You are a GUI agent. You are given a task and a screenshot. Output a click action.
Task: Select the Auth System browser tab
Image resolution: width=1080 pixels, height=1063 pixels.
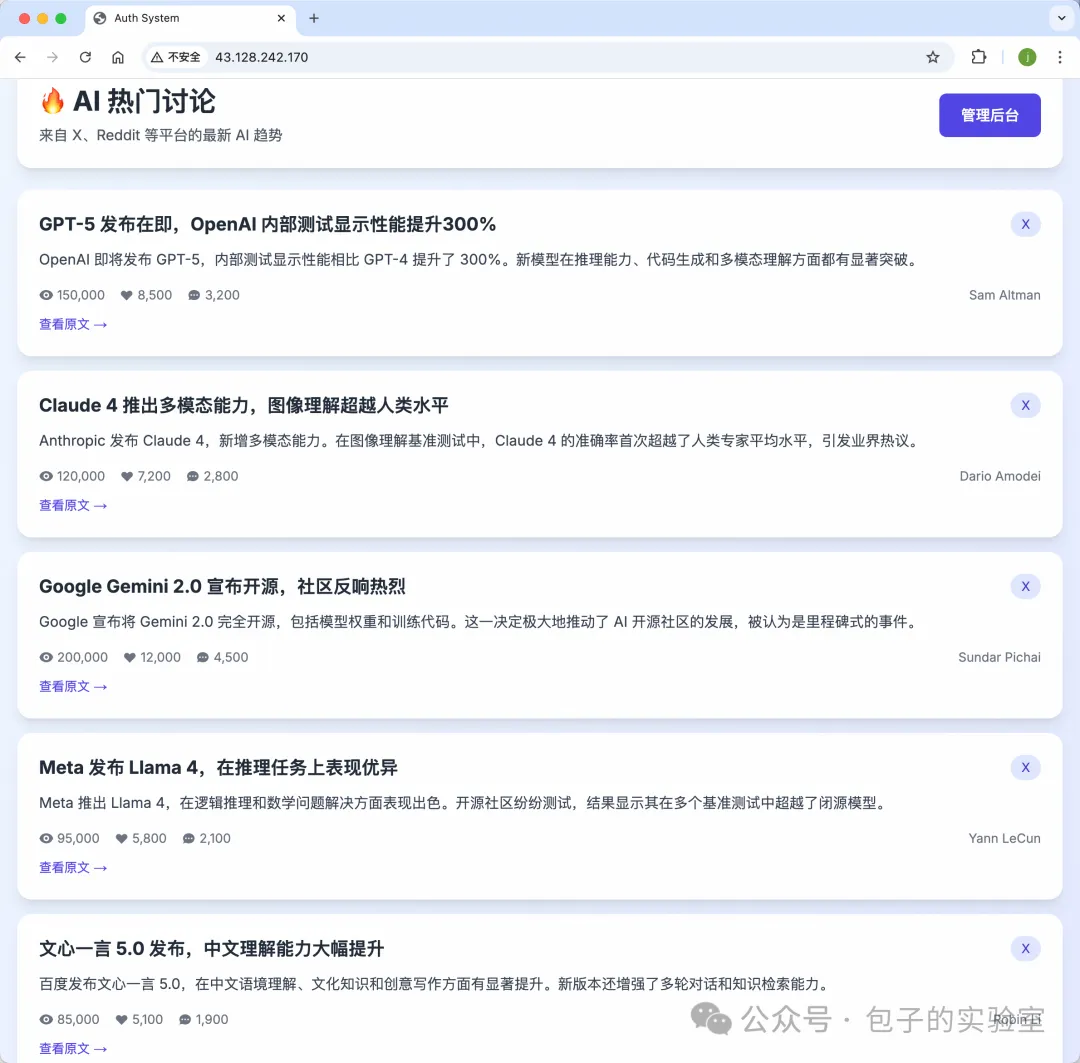191,19
